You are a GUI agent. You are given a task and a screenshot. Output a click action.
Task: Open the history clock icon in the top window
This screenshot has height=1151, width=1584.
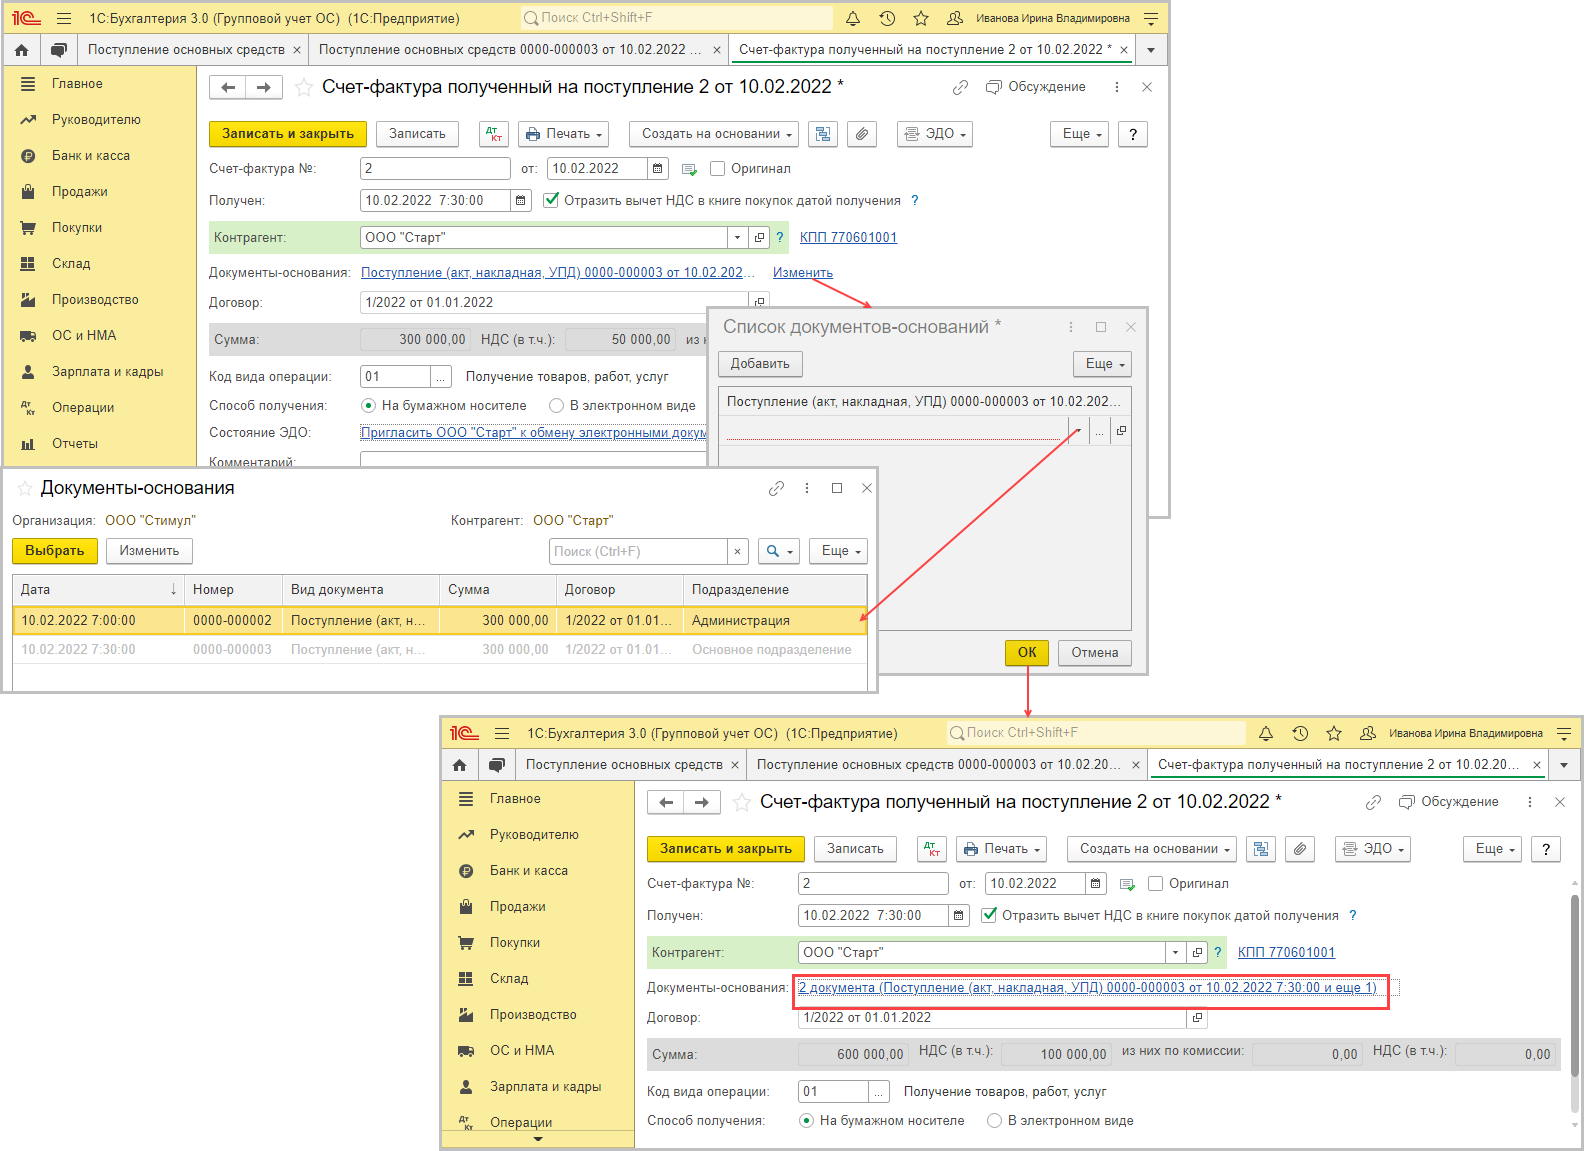887,18
